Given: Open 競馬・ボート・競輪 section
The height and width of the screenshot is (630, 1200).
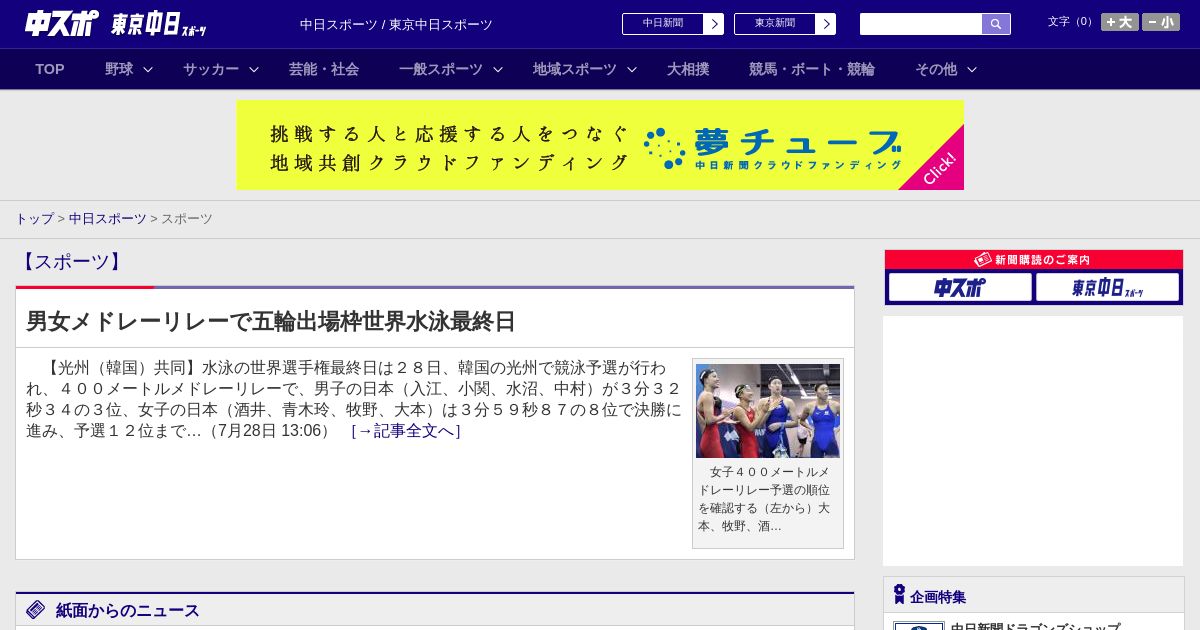Looking at the screenshot, I should (x=812, y=69).
